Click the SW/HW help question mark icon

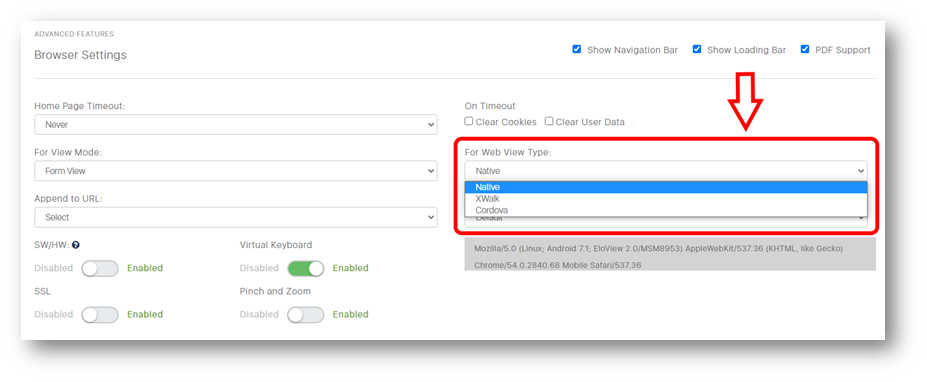76,245
